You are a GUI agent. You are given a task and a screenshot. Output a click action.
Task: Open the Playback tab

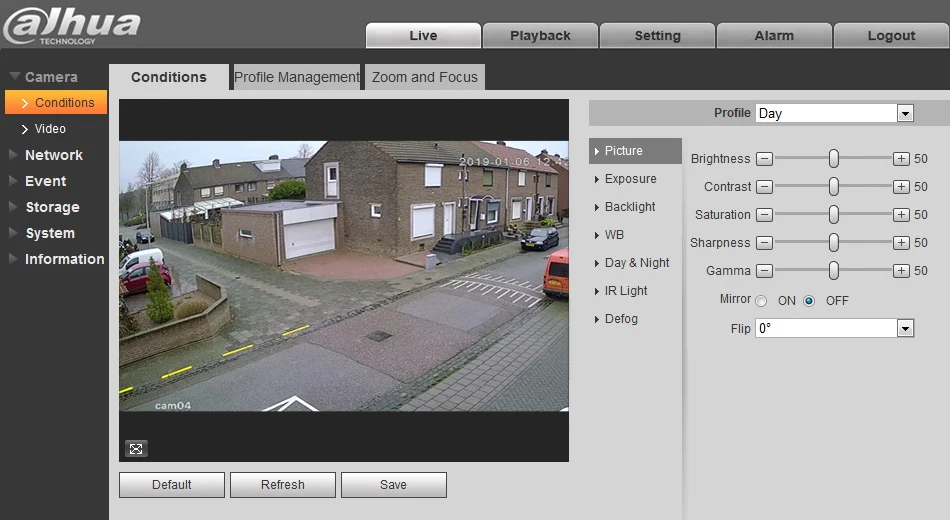click(540, 36)
